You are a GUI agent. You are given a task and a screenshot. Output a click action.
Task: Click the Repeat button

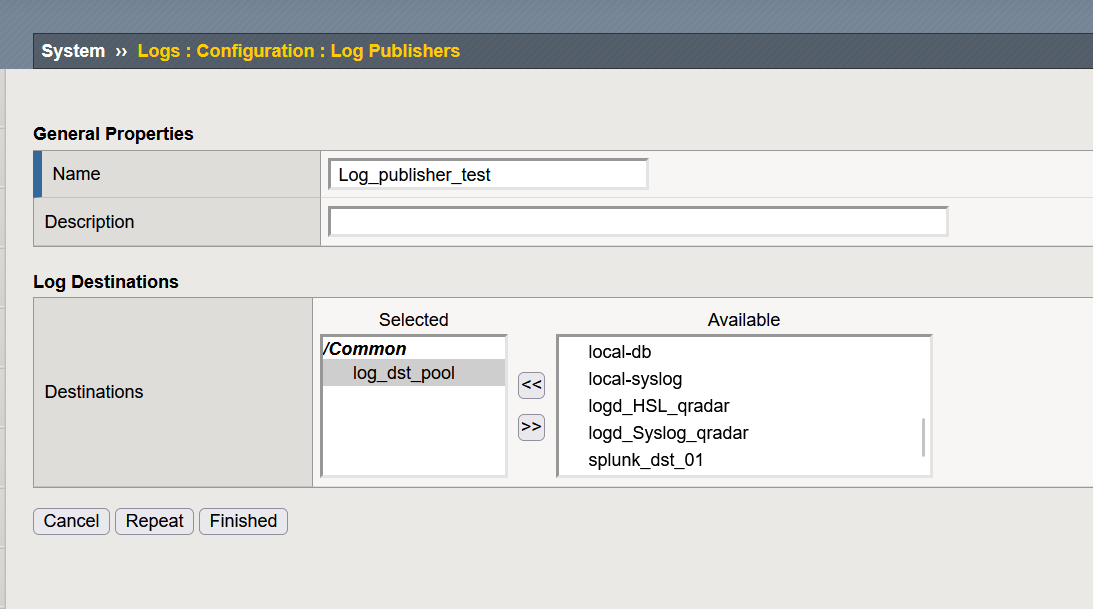click(154, 521)
